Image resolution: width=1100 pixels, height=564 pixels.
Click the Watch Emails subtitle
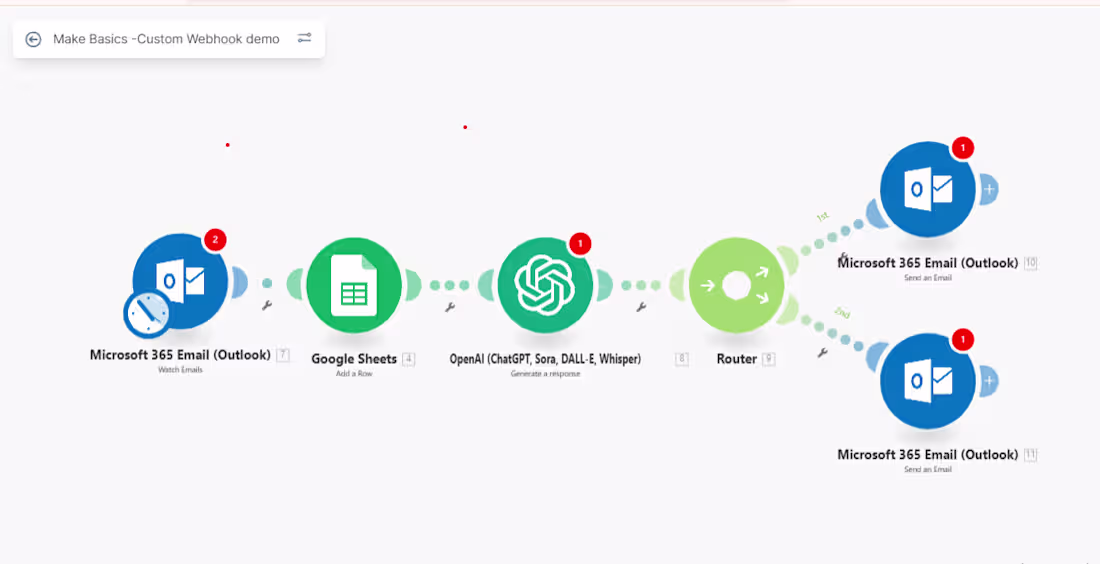click(180, 370)
